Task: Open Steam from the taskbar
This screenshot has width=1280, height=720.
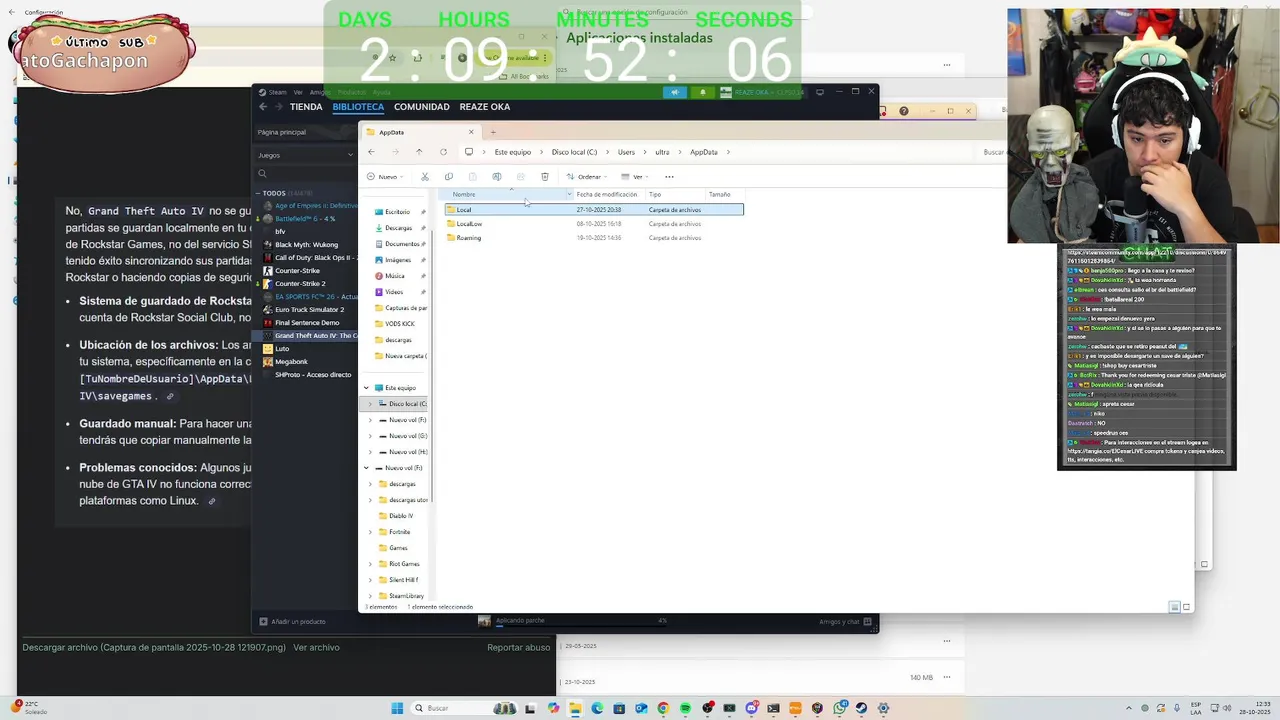Action: pos(861,708)
